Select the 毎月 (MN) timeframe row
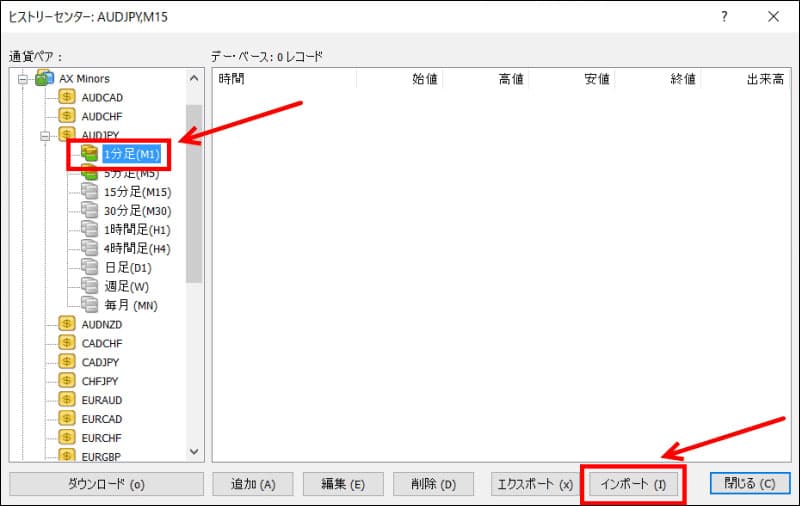 (x=131, y=305)
